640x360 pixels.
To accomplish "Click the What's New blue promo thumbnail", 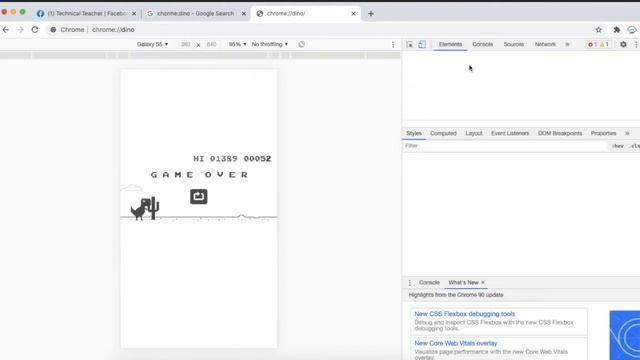I will point(624,335).
